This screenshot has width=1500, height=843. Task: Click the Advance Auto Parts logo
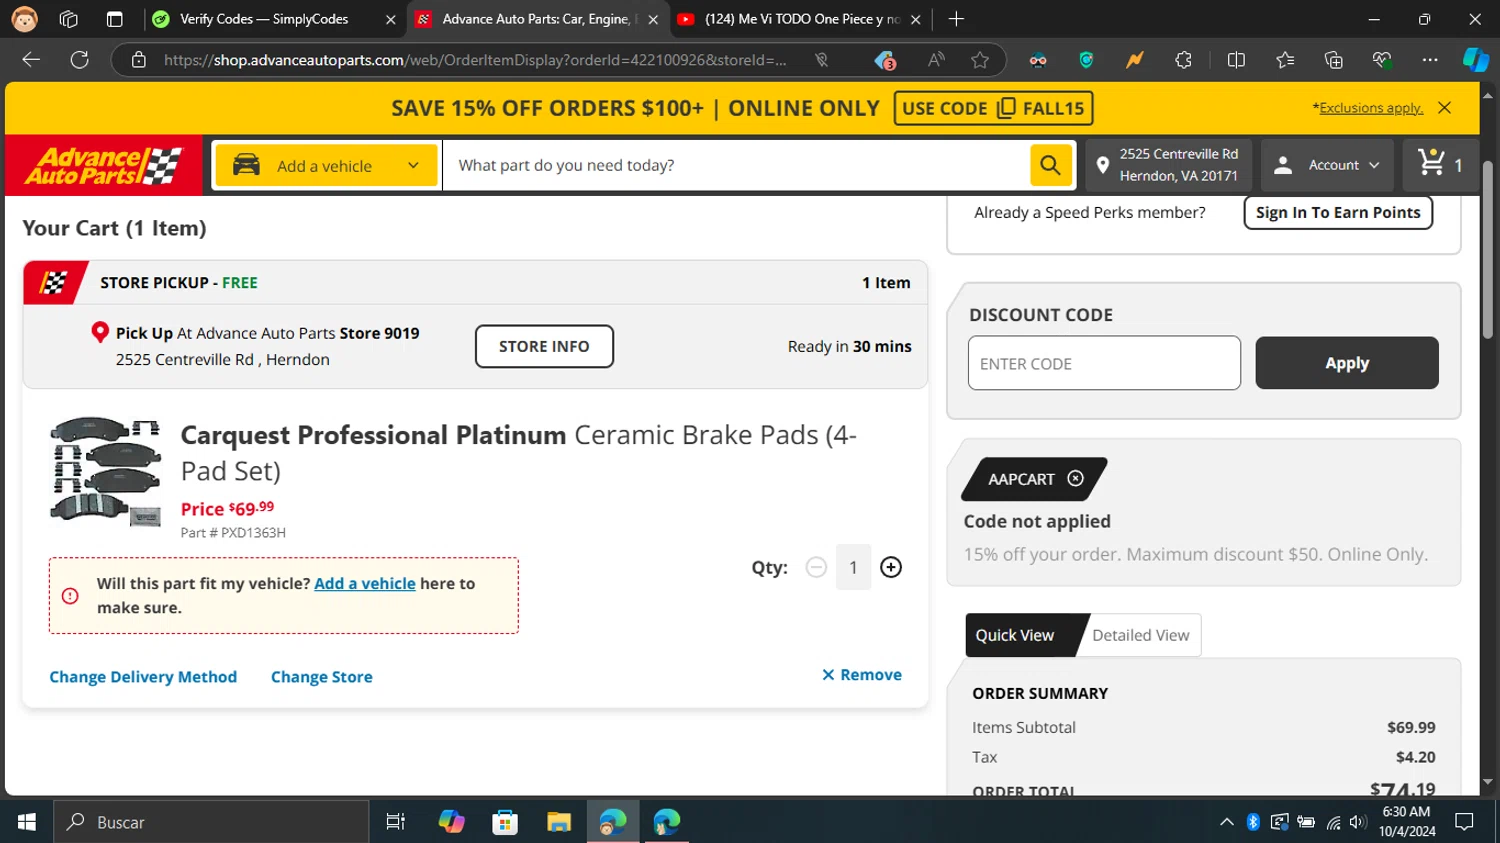104,165
